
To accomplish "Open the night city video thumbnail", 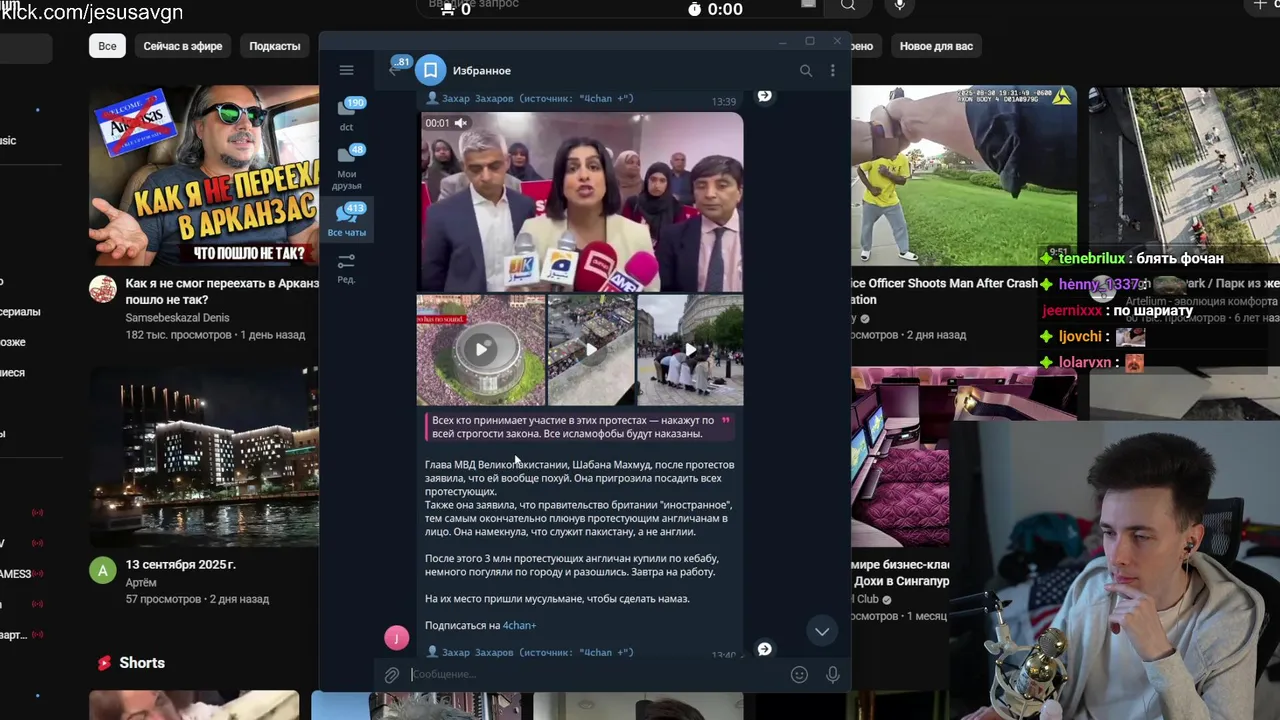I will coord(204,456).
